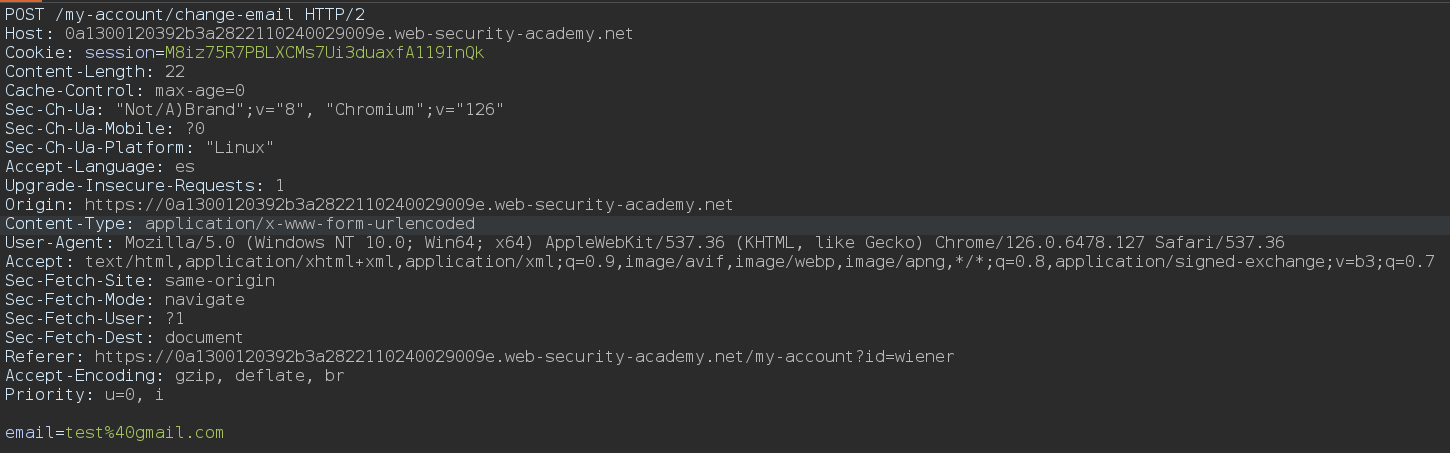This screenshot has width=1450, height=453.
Task: Click the Sec-Fetch-Site same-origin value
Action: pos(220,281)
